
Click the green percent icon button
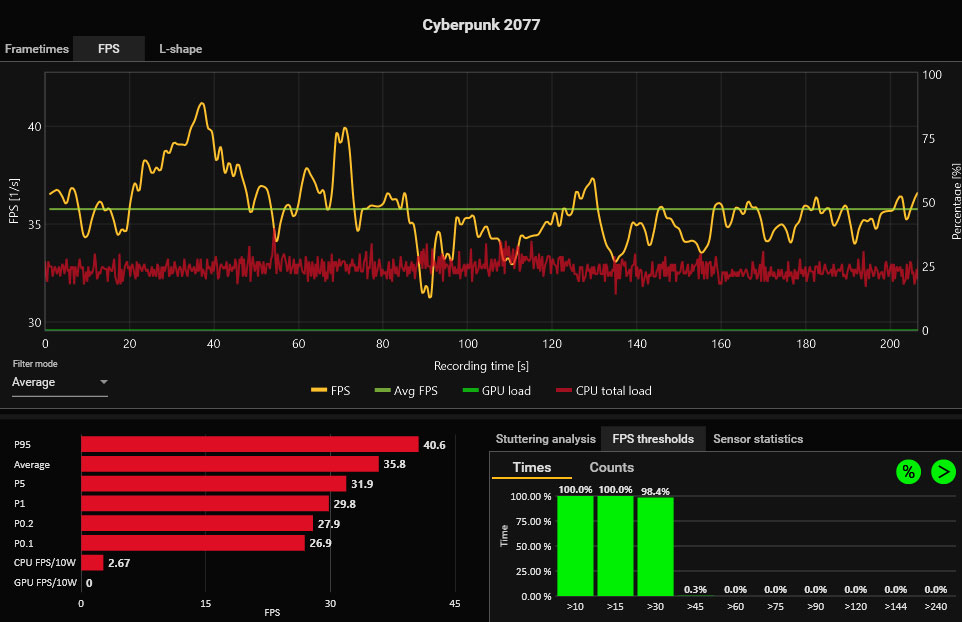[x=907, y=472]
